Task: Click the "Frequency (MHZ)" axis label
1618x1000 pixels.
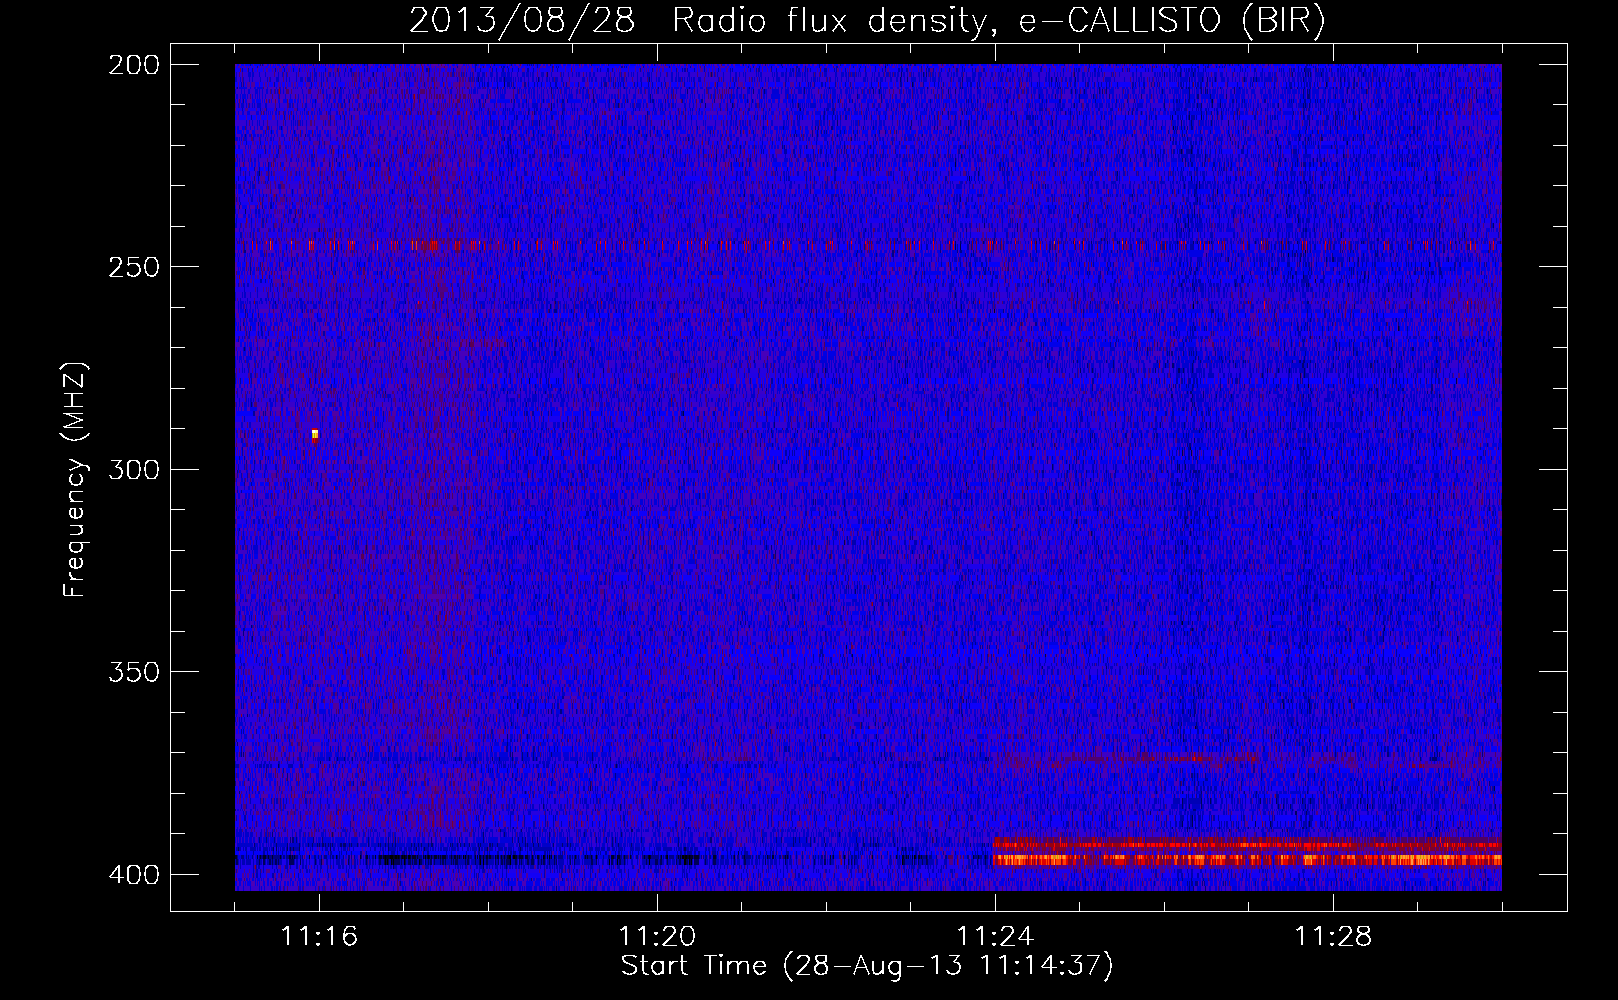Action: pos(75,480)
